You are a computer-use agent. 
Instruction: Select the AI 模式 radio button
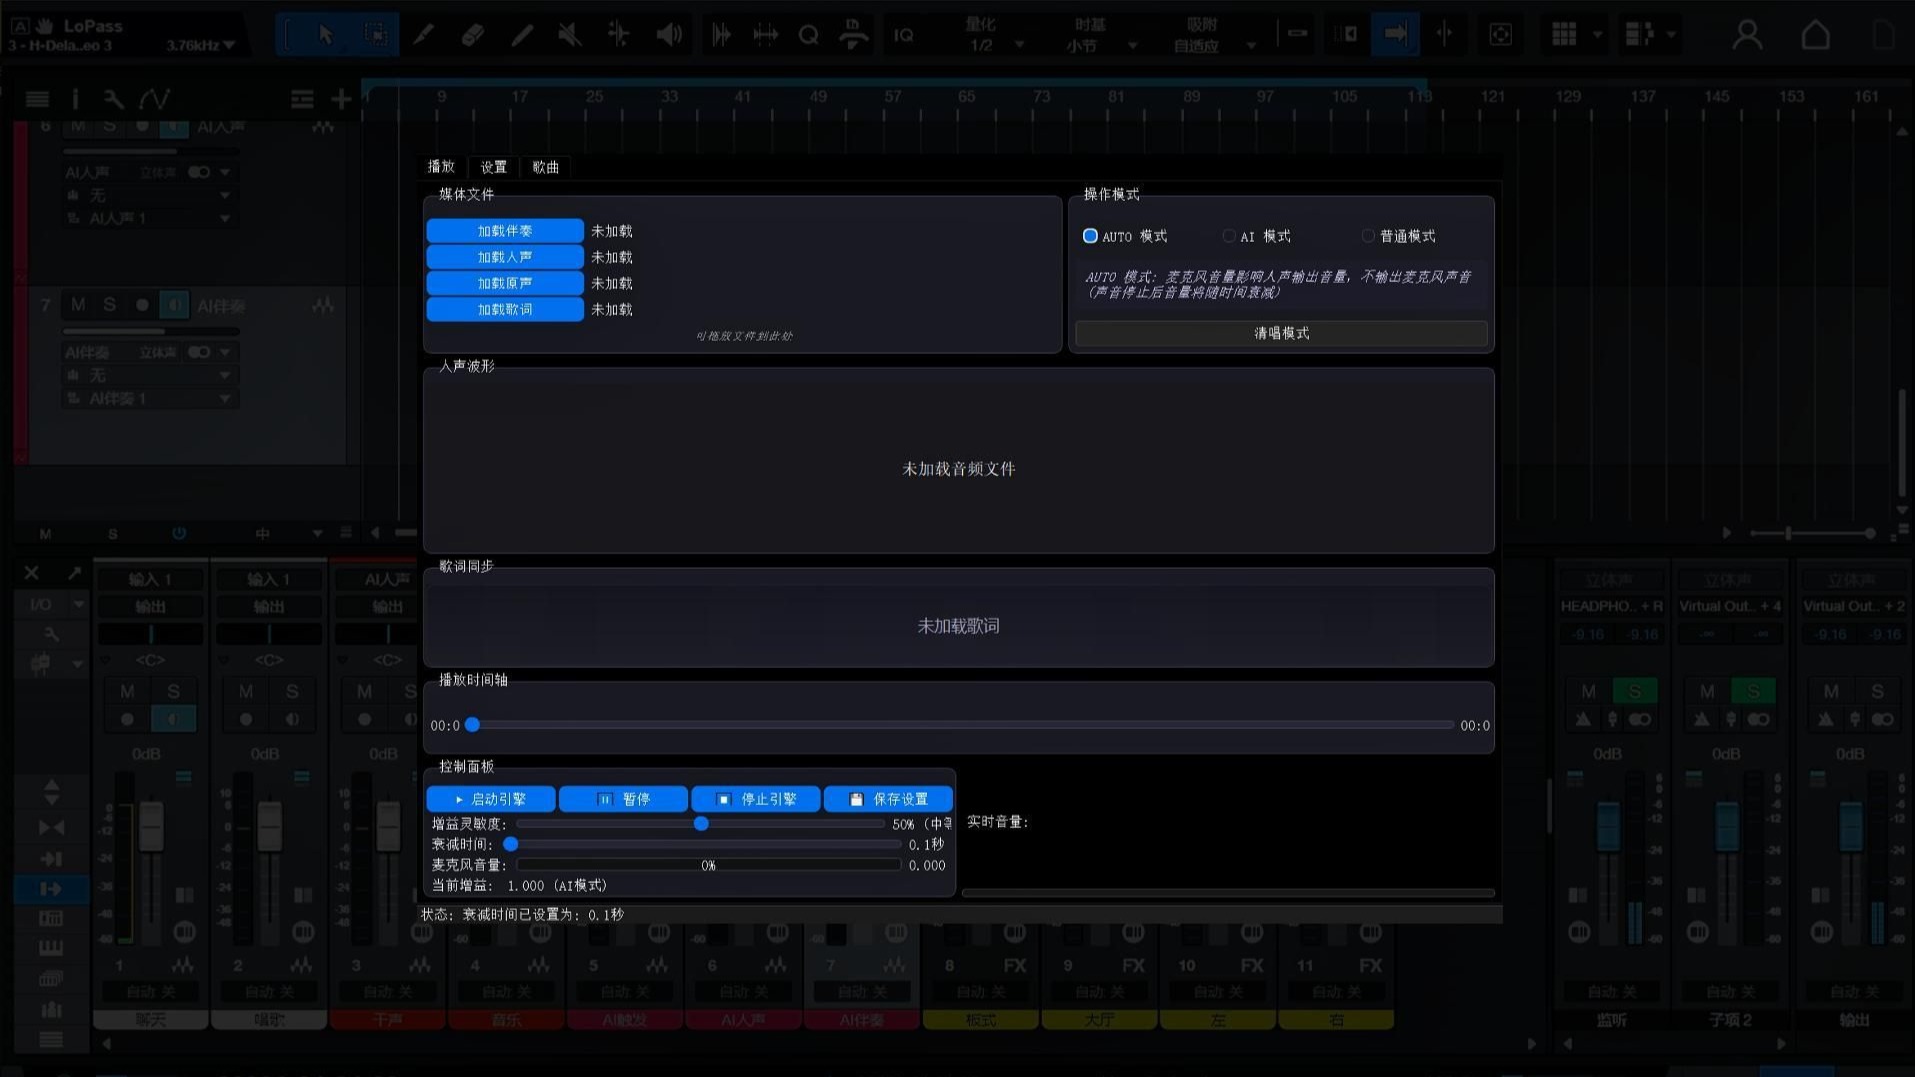(1228, 236)
